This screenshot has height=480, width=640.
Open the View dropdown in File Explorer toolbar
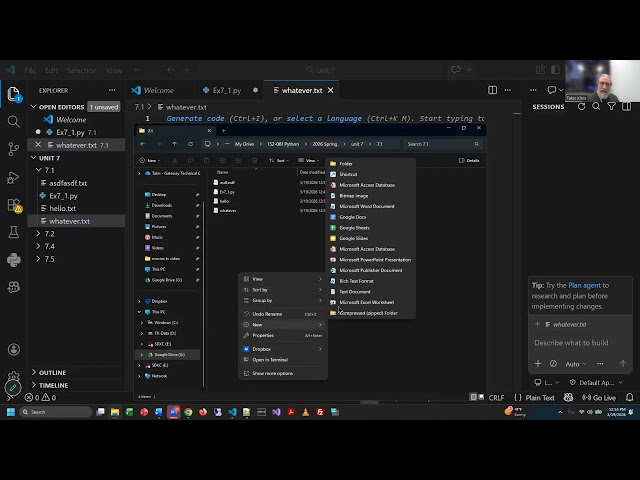point(309,160)
